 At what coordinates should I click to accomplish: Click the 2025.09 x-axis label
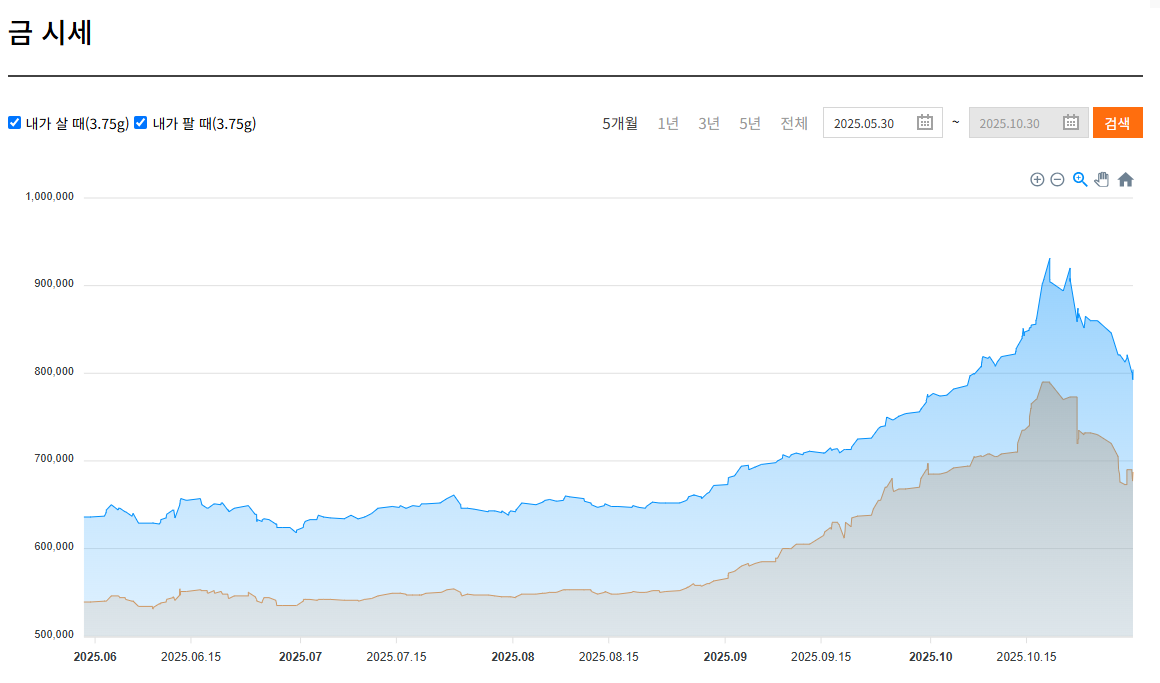(x=725, y=657)
